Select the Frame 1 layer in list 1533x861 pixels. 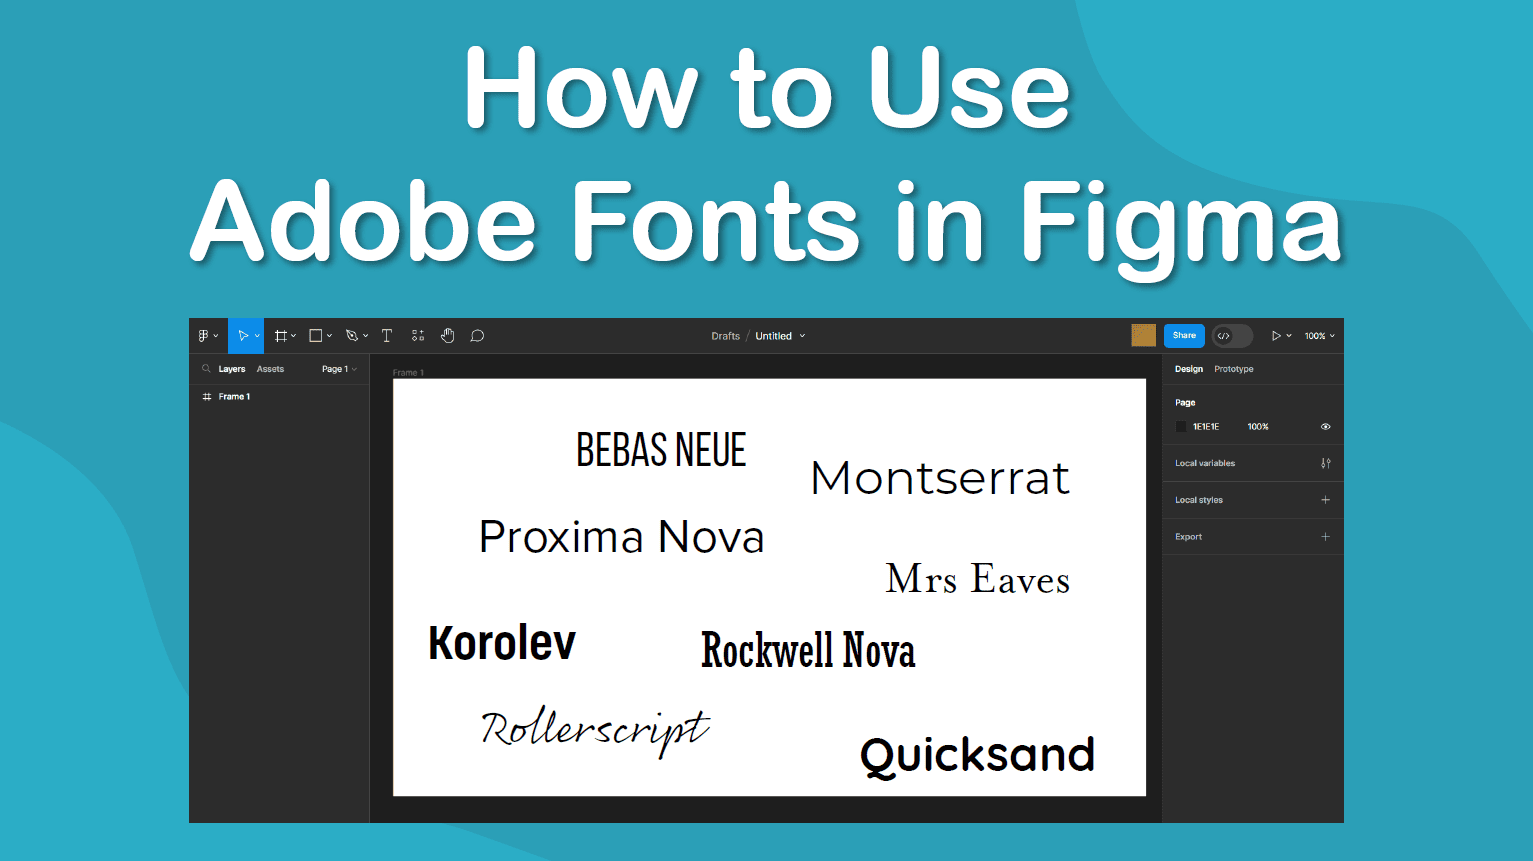click(x=279, y=397)
